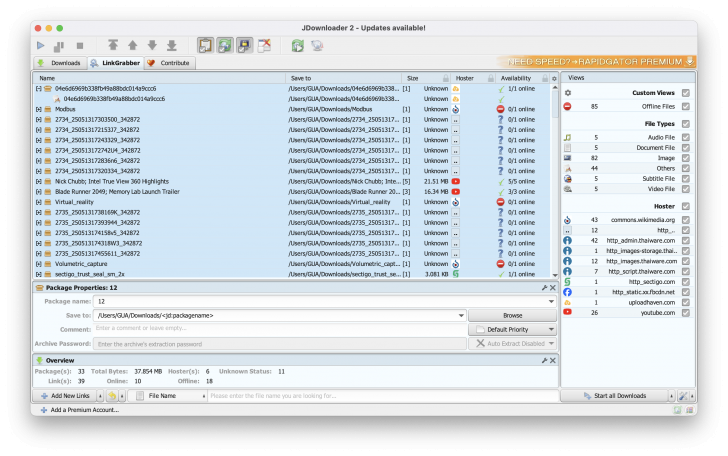
Task: Select the 2735_25051317455611_342872 package row
Action: click(x=292, y=254)
